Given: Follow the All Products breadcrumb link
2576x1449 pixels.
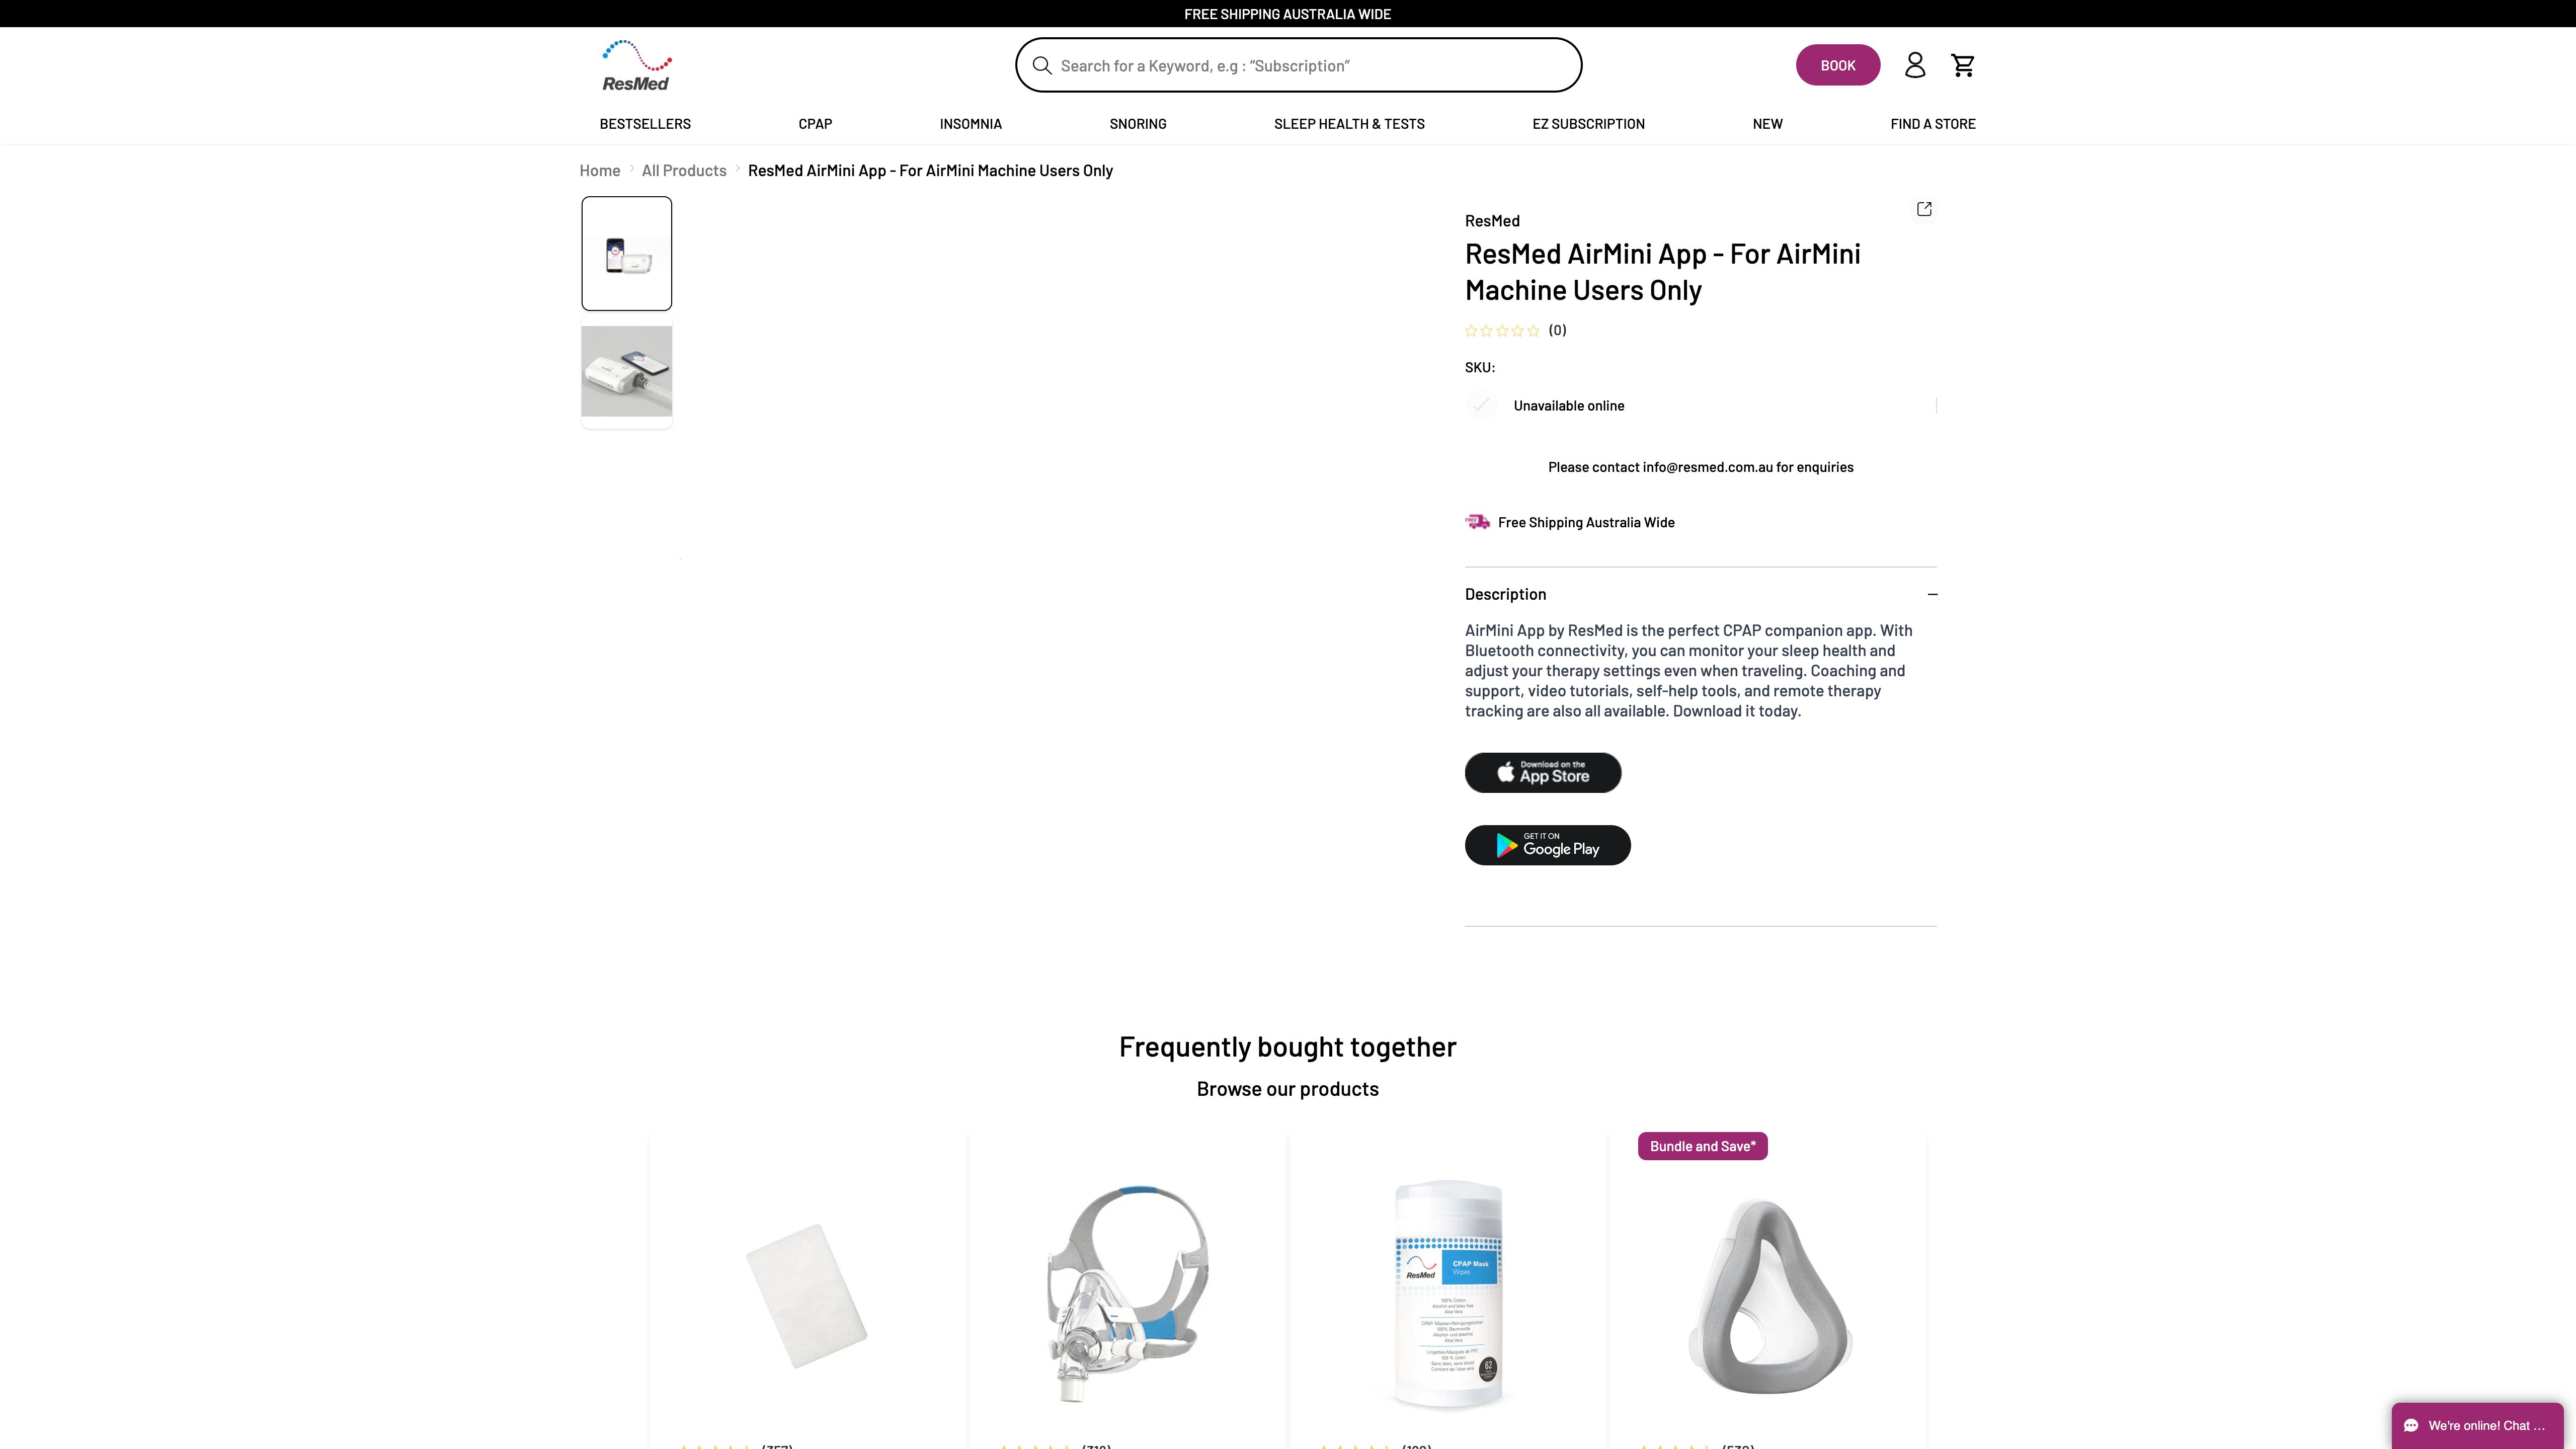Looking at the screenshot, I should pyautogui.click(x=684, y=171).
